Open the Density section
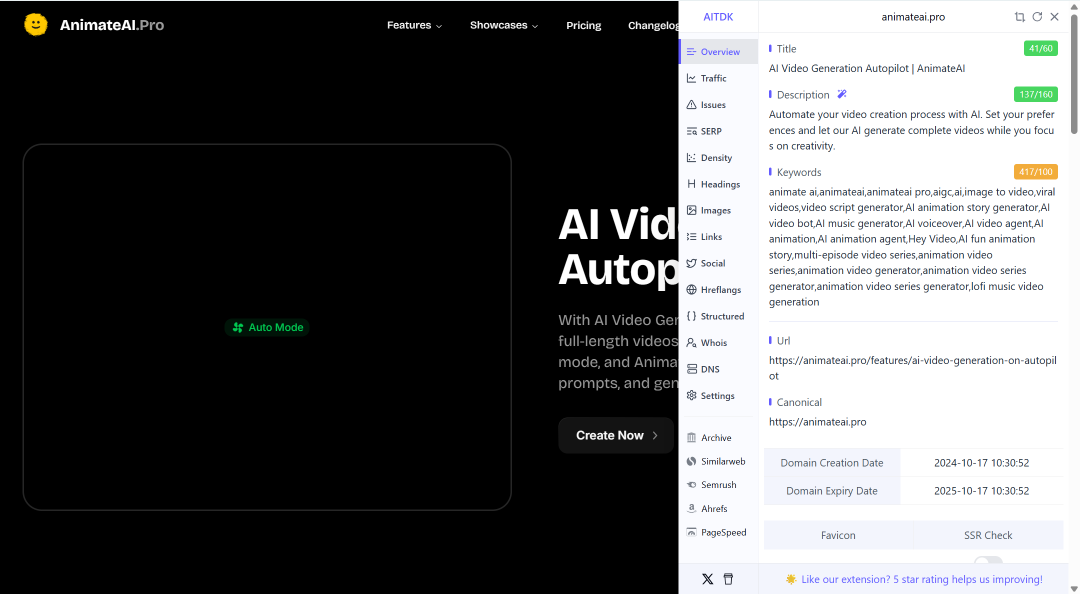Screen dimensions: 1080x594 pos(718,158)
